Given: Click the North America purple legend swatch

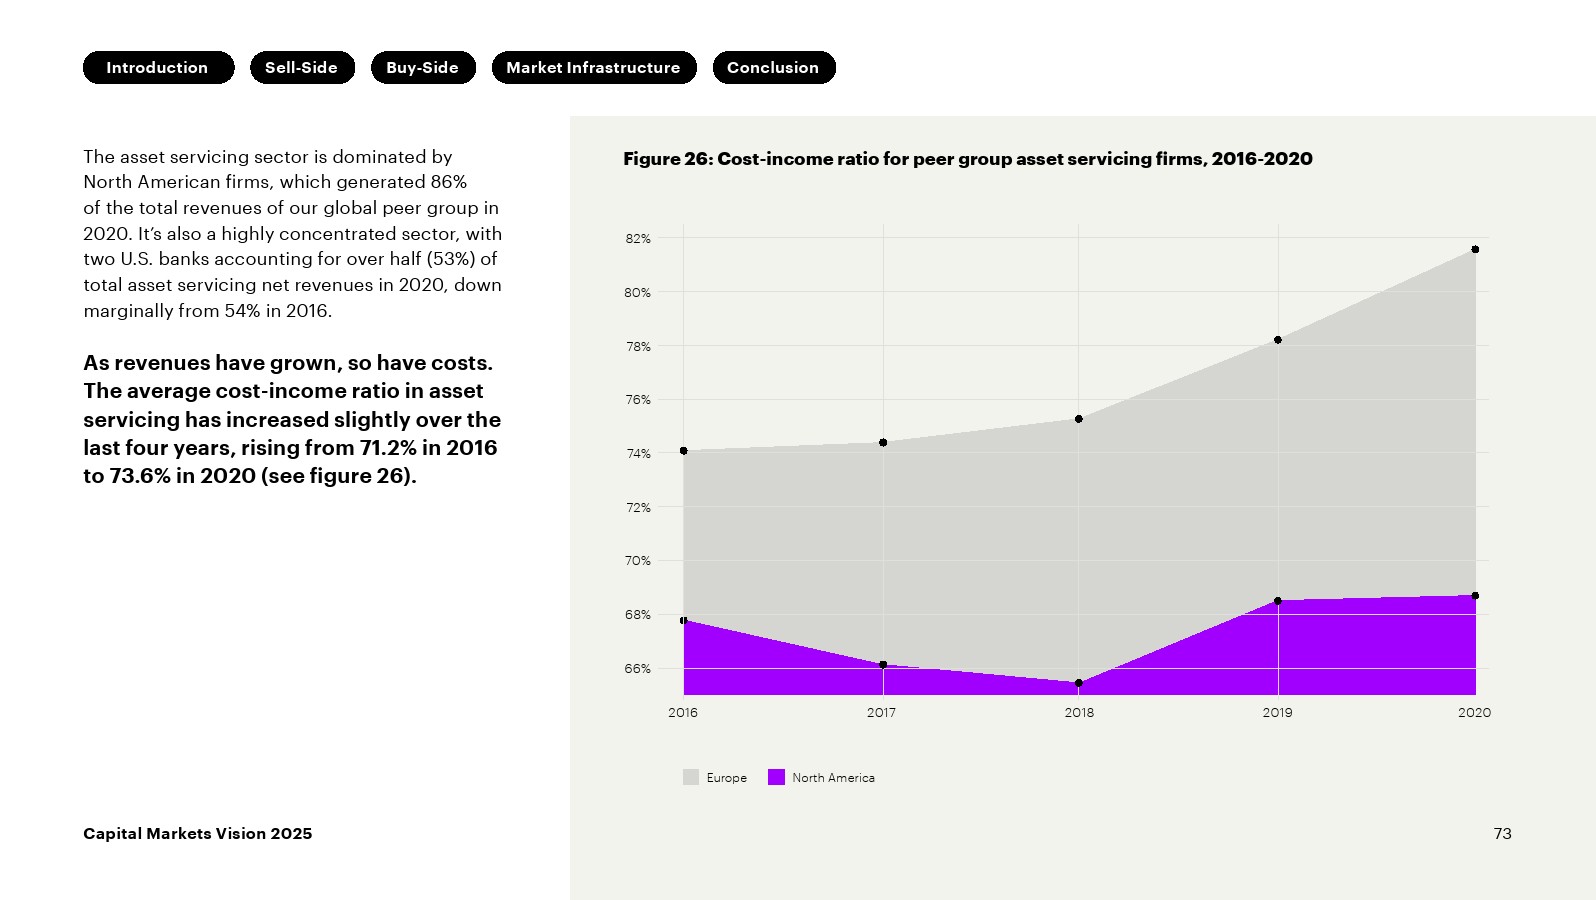Looking at the screenshot, I should (776, 777).
